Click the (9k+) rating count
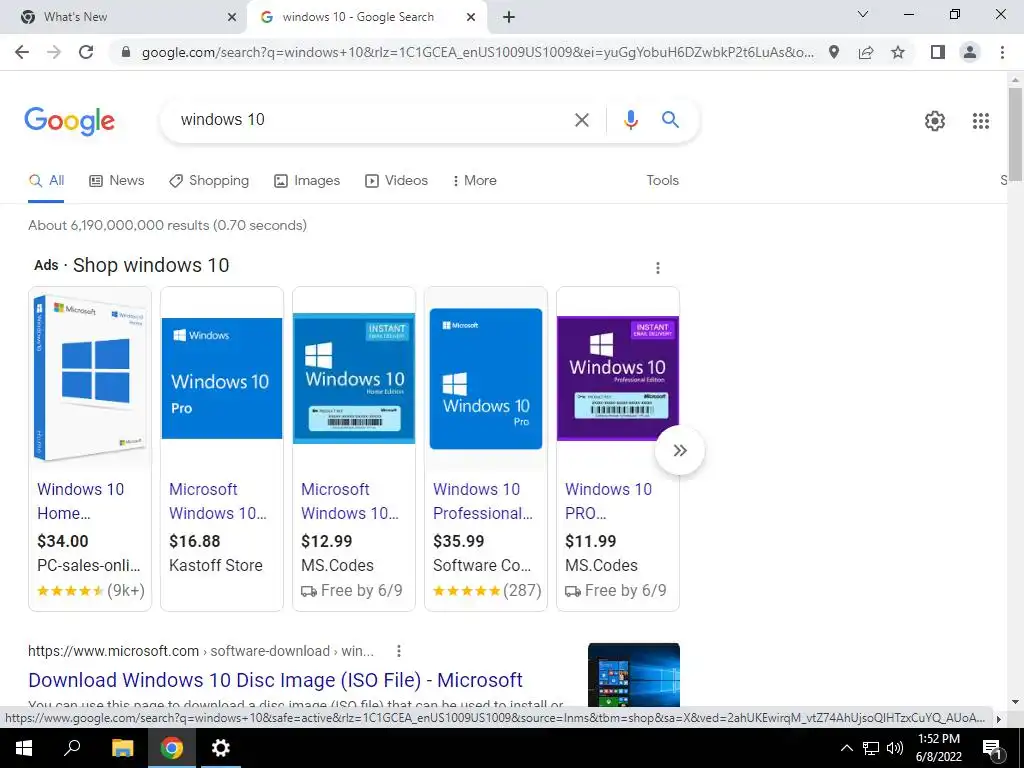 click(126, 590)
